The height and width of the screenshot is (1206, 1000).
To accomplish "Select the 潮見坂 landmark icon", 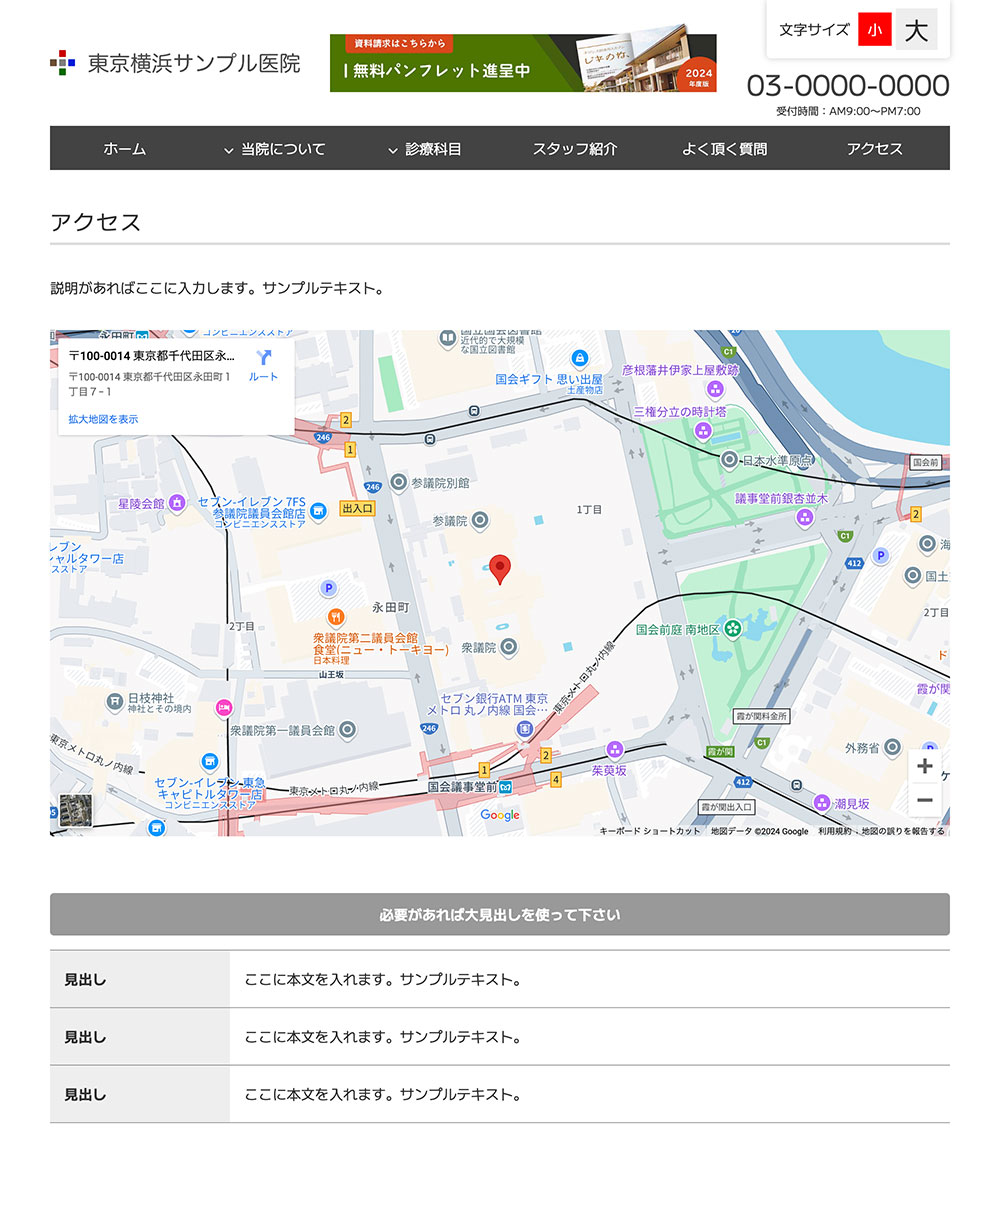I will [822, 803].
